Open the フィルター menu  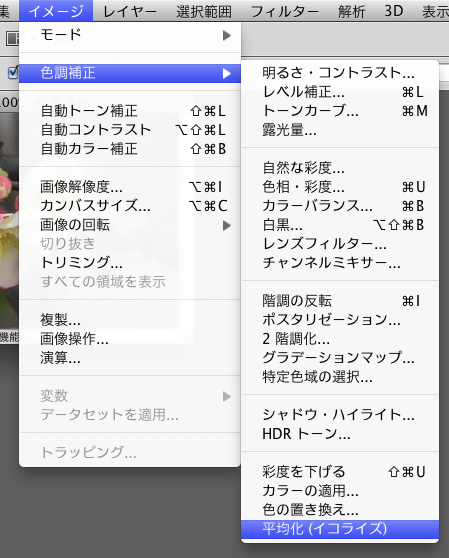(x=285, y=11)
